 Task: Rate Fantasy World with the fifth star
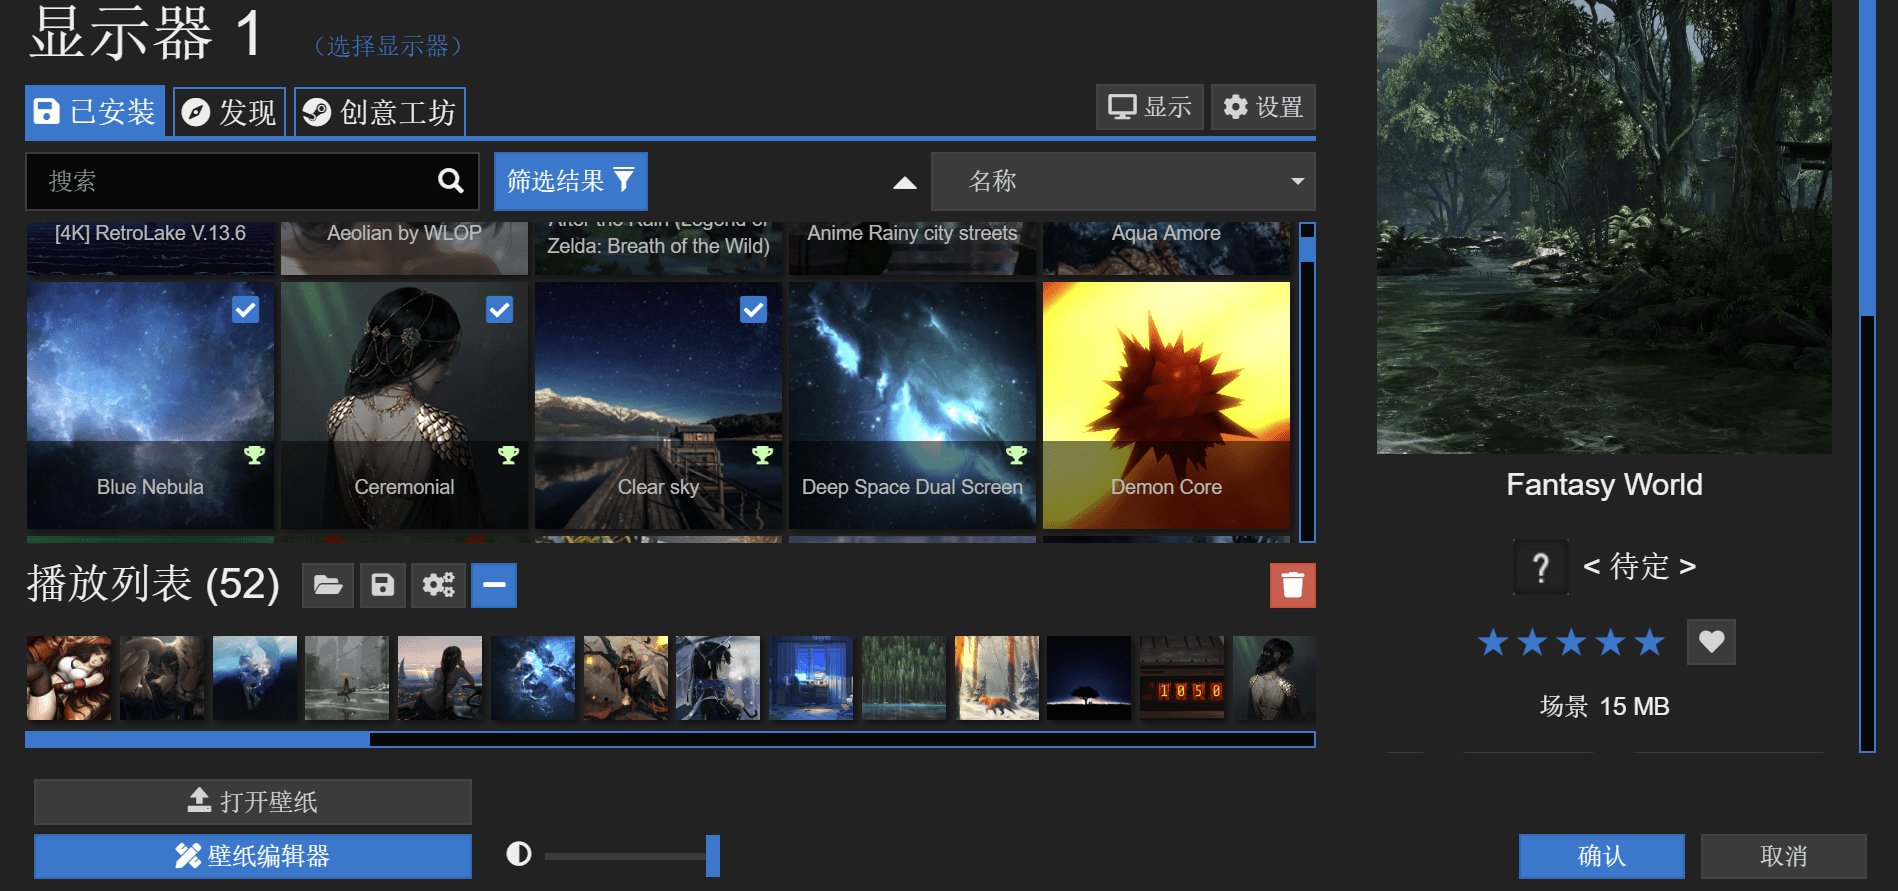[1649, 642]
